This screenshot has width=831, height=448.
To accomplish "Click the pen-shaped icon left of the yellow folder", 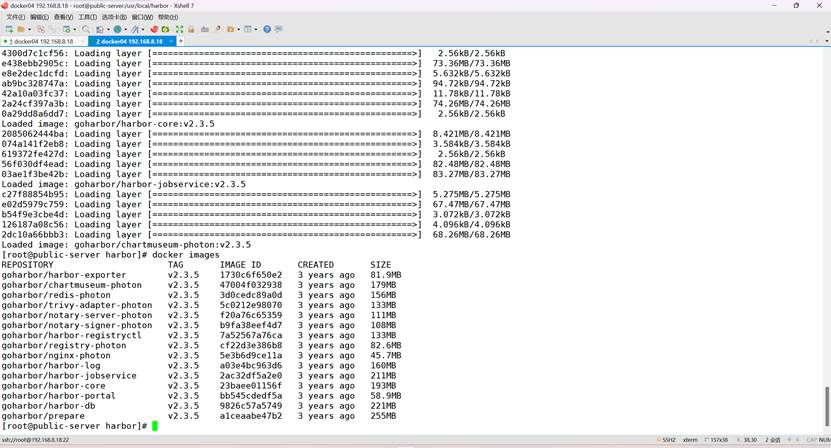I will (x=218, y=29).
